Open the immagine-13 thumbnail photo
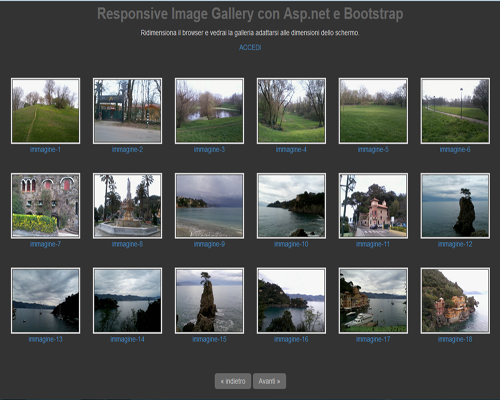 click(45, 301)
